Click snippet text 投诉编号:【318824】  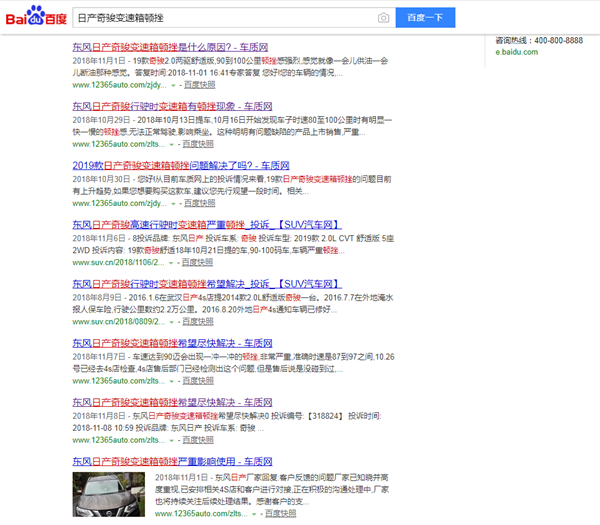point(307,416)
